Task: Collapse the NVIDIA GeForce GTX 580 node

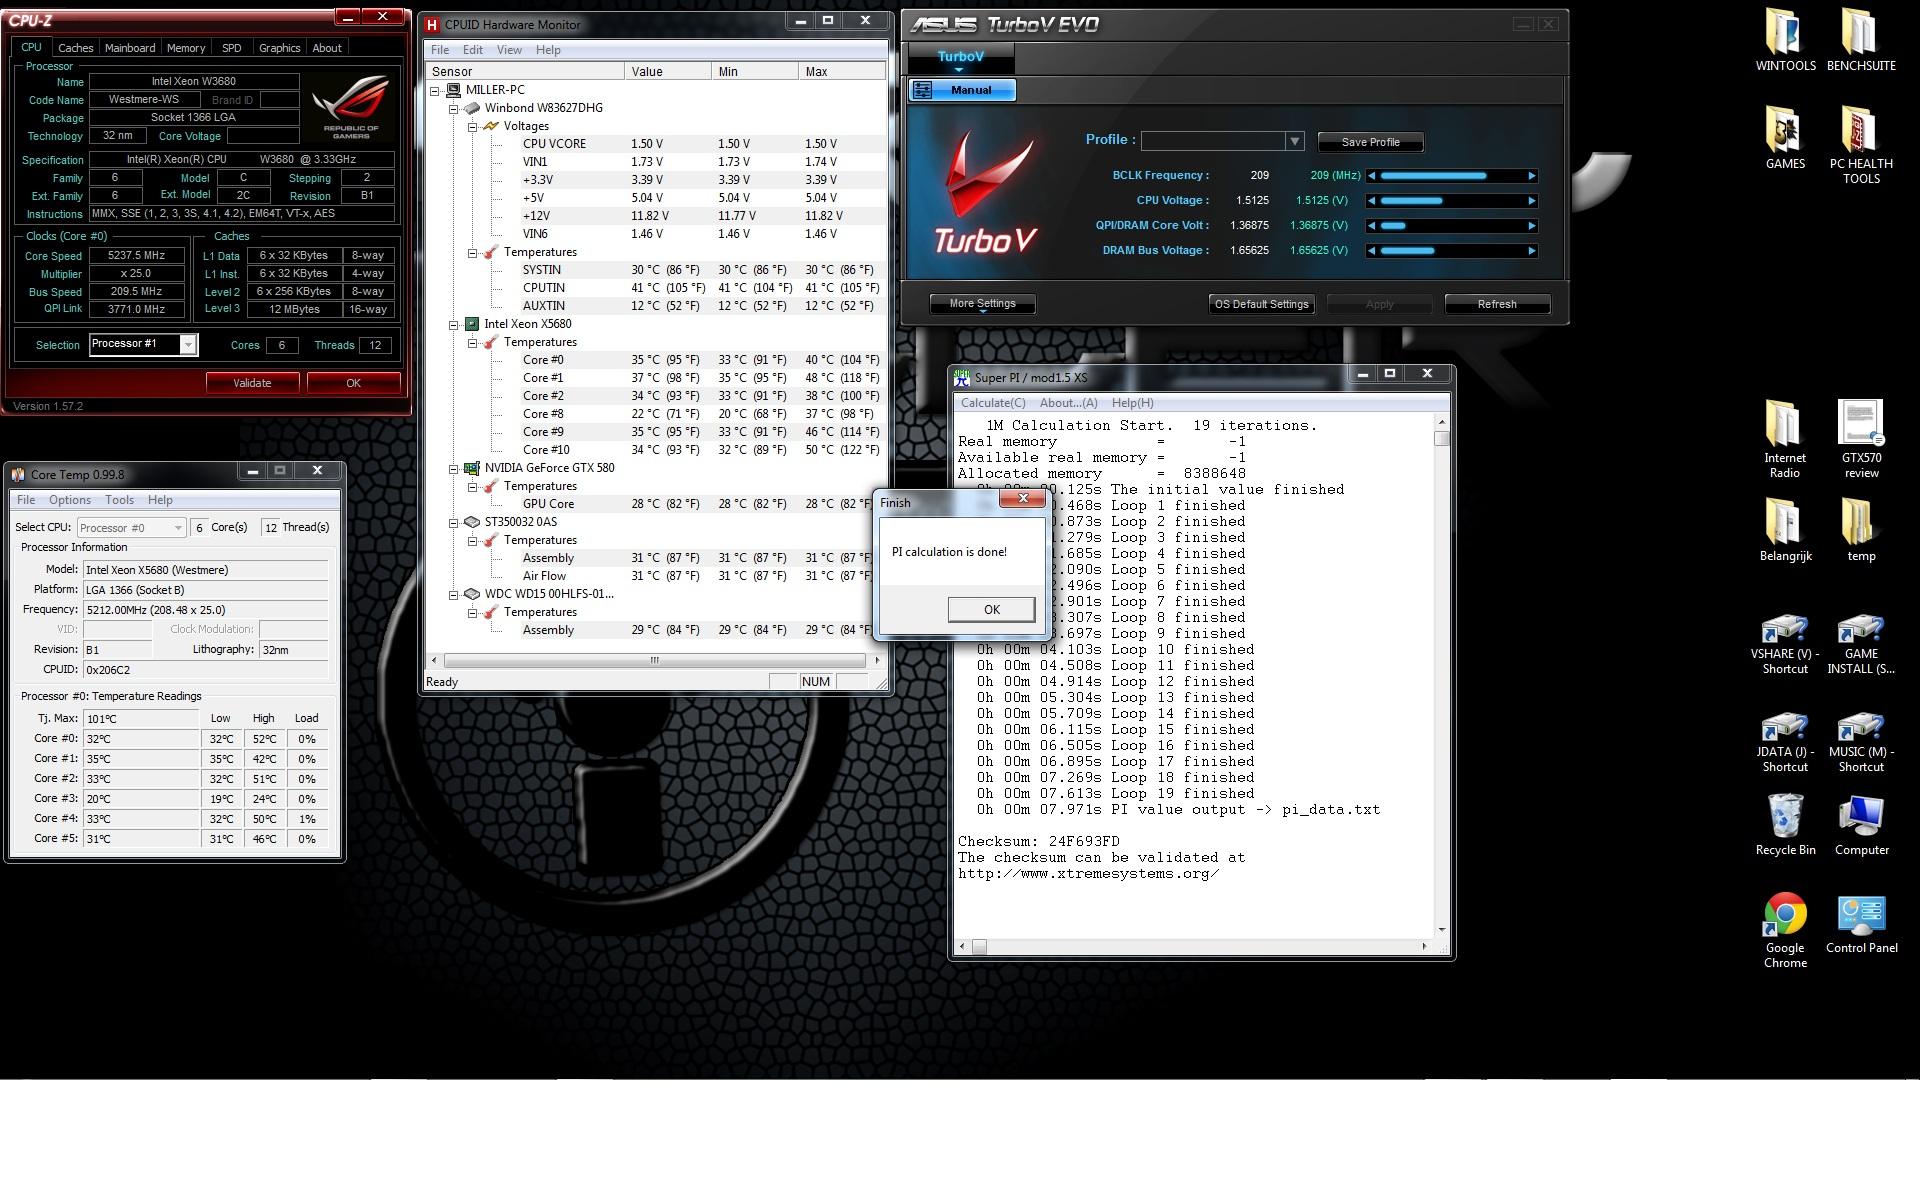Action: point(453,468)
